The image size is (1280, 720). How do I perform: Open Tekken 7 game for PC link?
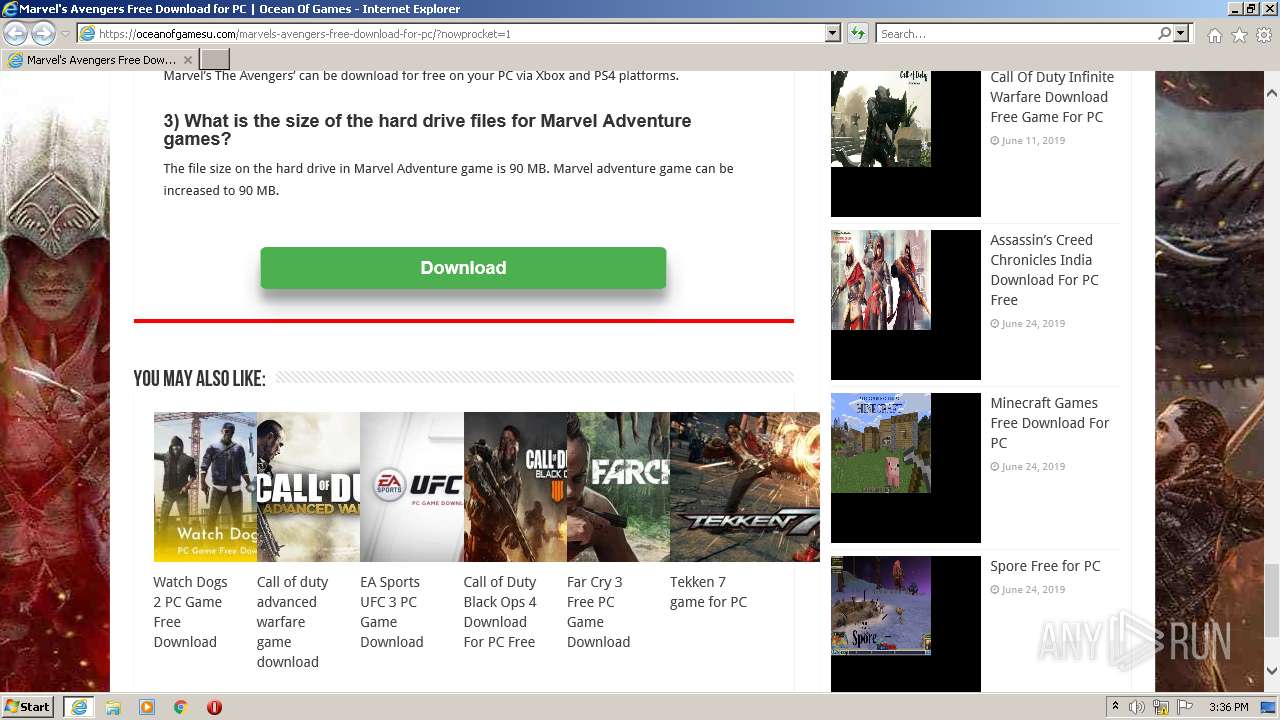[708, 592]
